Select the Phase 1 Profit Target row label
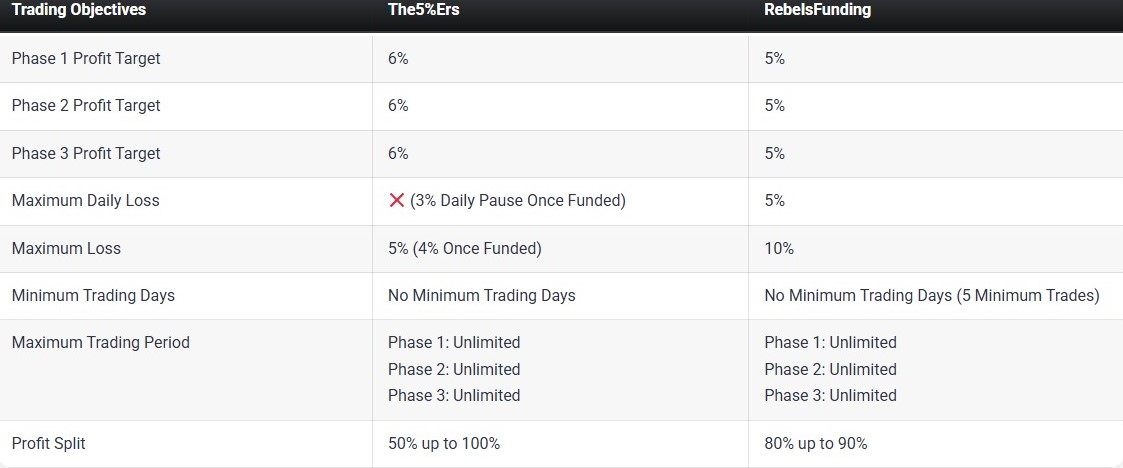Viewport: 1123px width, 468px height. pyautogui.click(x=86, y=58)
